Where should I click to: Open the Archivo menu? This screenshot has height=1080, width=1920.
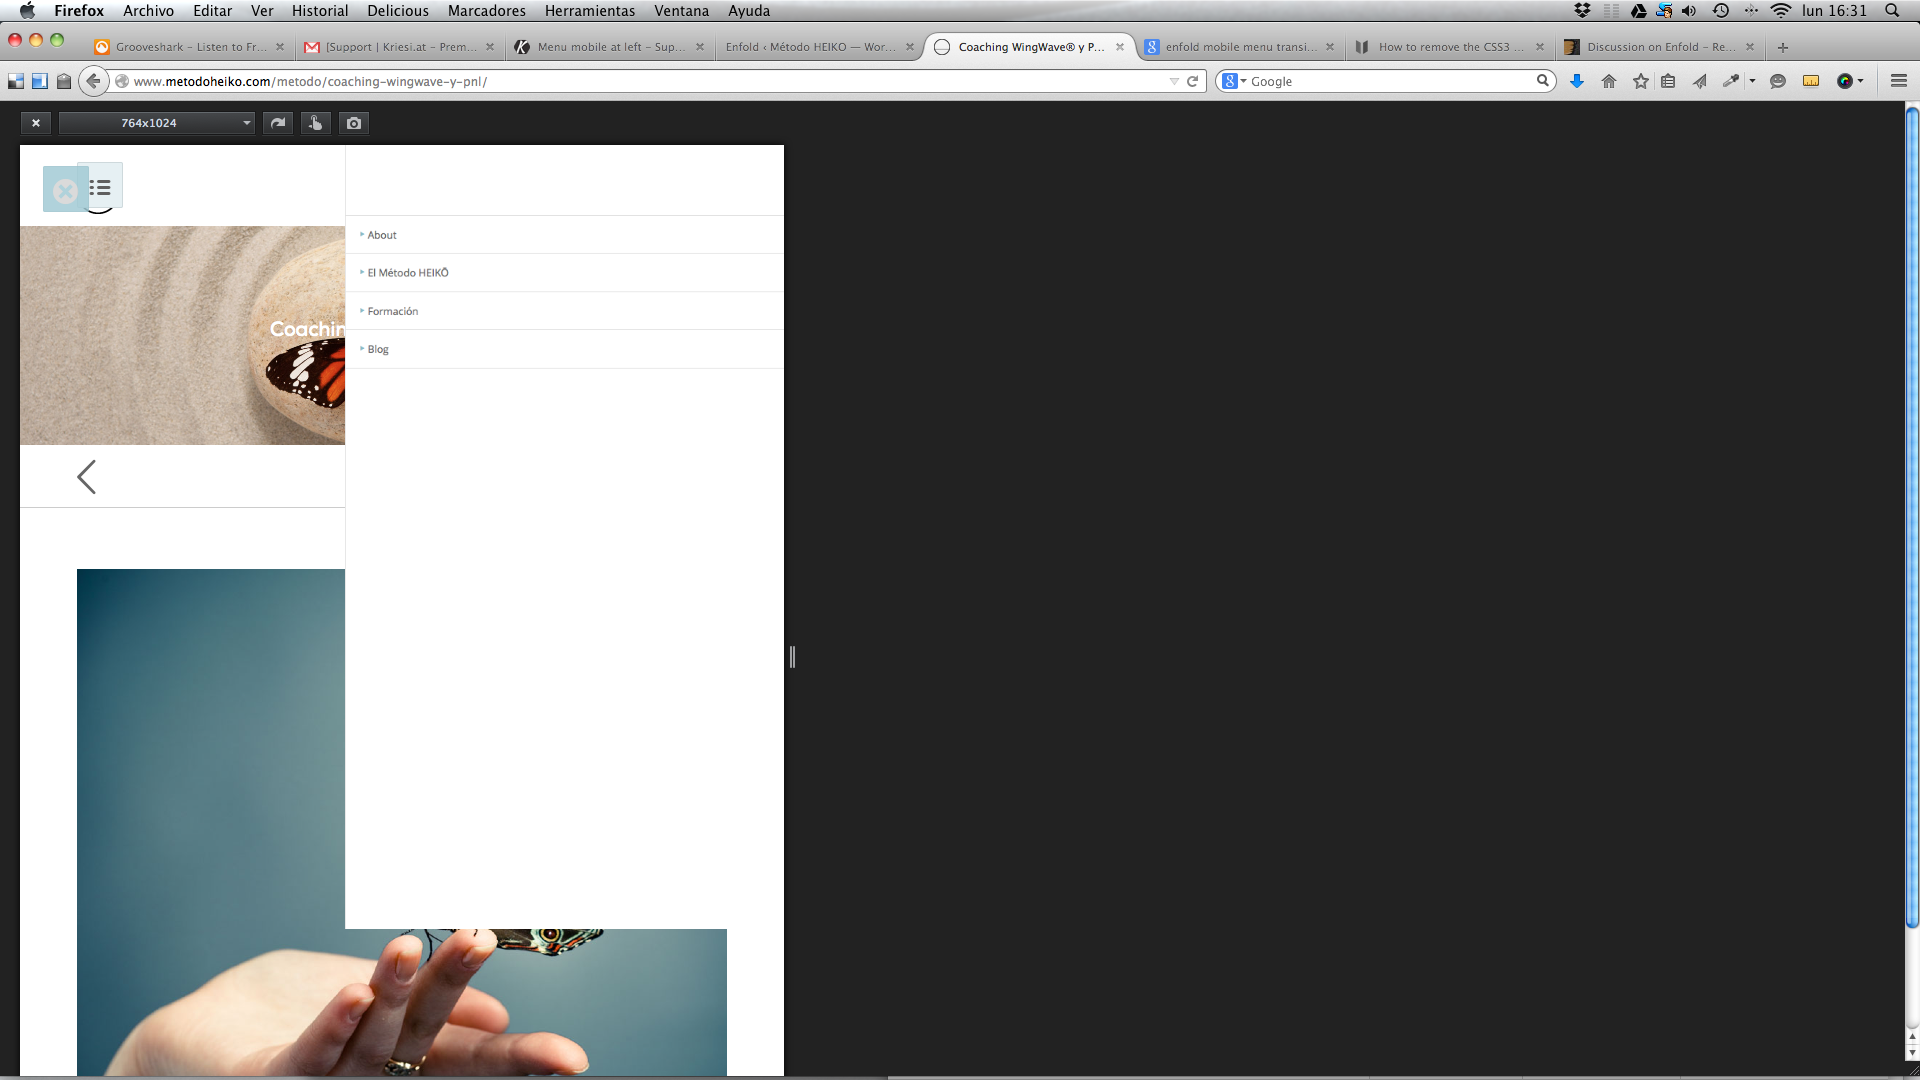148,10
